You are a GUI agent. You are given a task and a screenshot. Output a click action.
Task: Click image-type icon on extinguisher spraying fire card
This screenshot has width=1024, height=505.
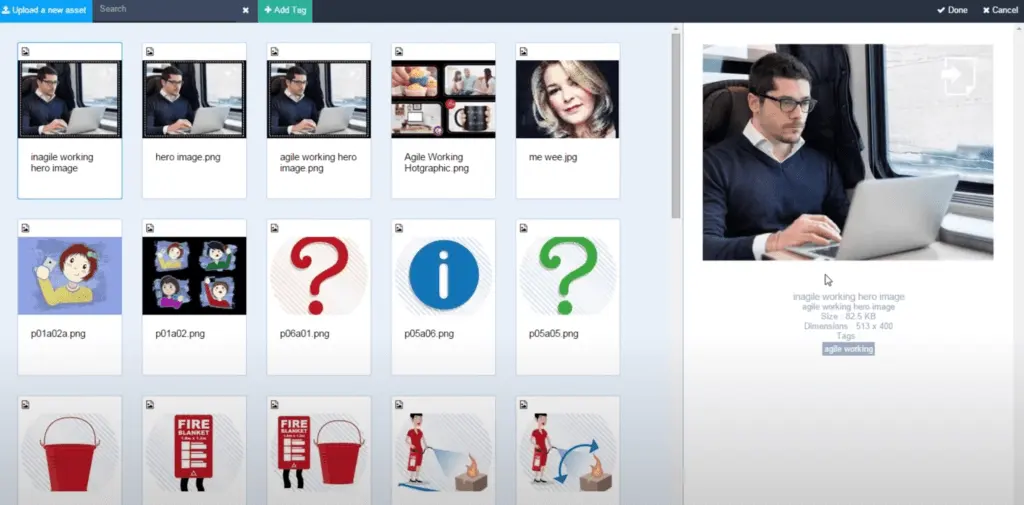pos(399,404)
